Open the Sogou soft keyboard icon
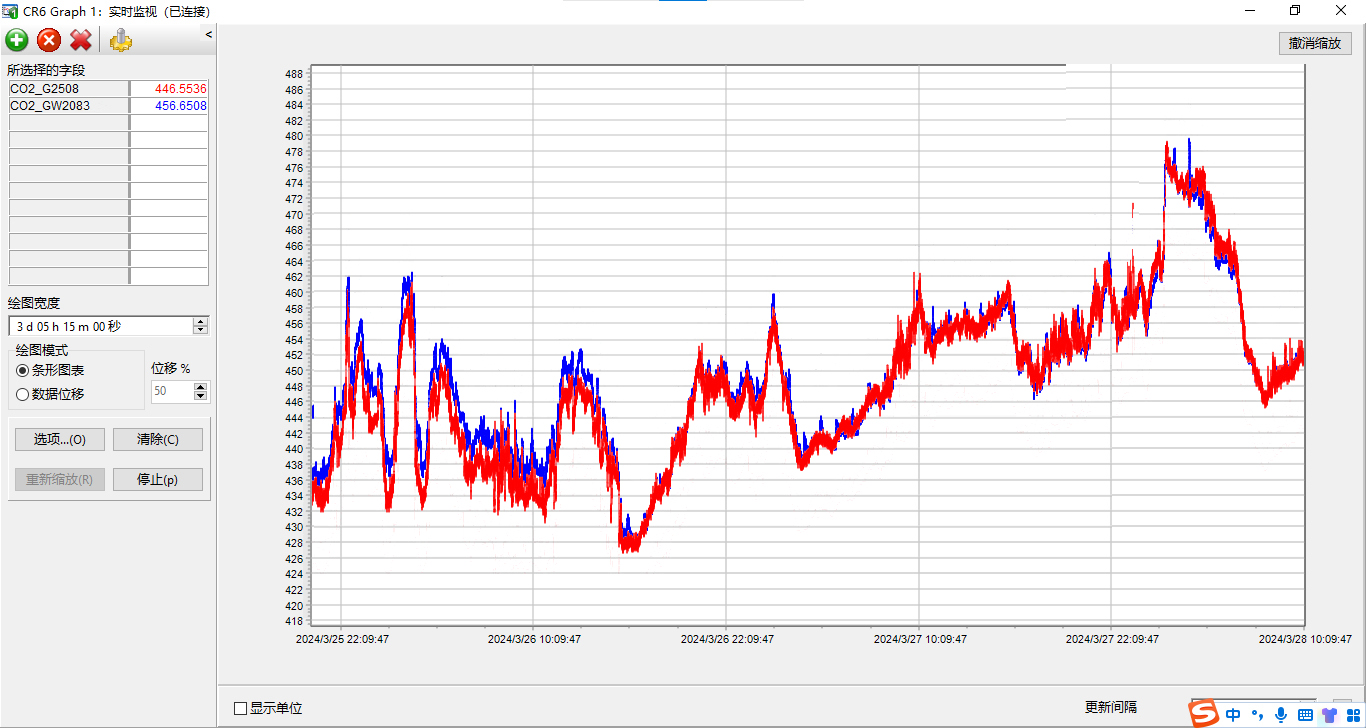The width and height of the screenshot is (1366, 728). click(1305, 714)
